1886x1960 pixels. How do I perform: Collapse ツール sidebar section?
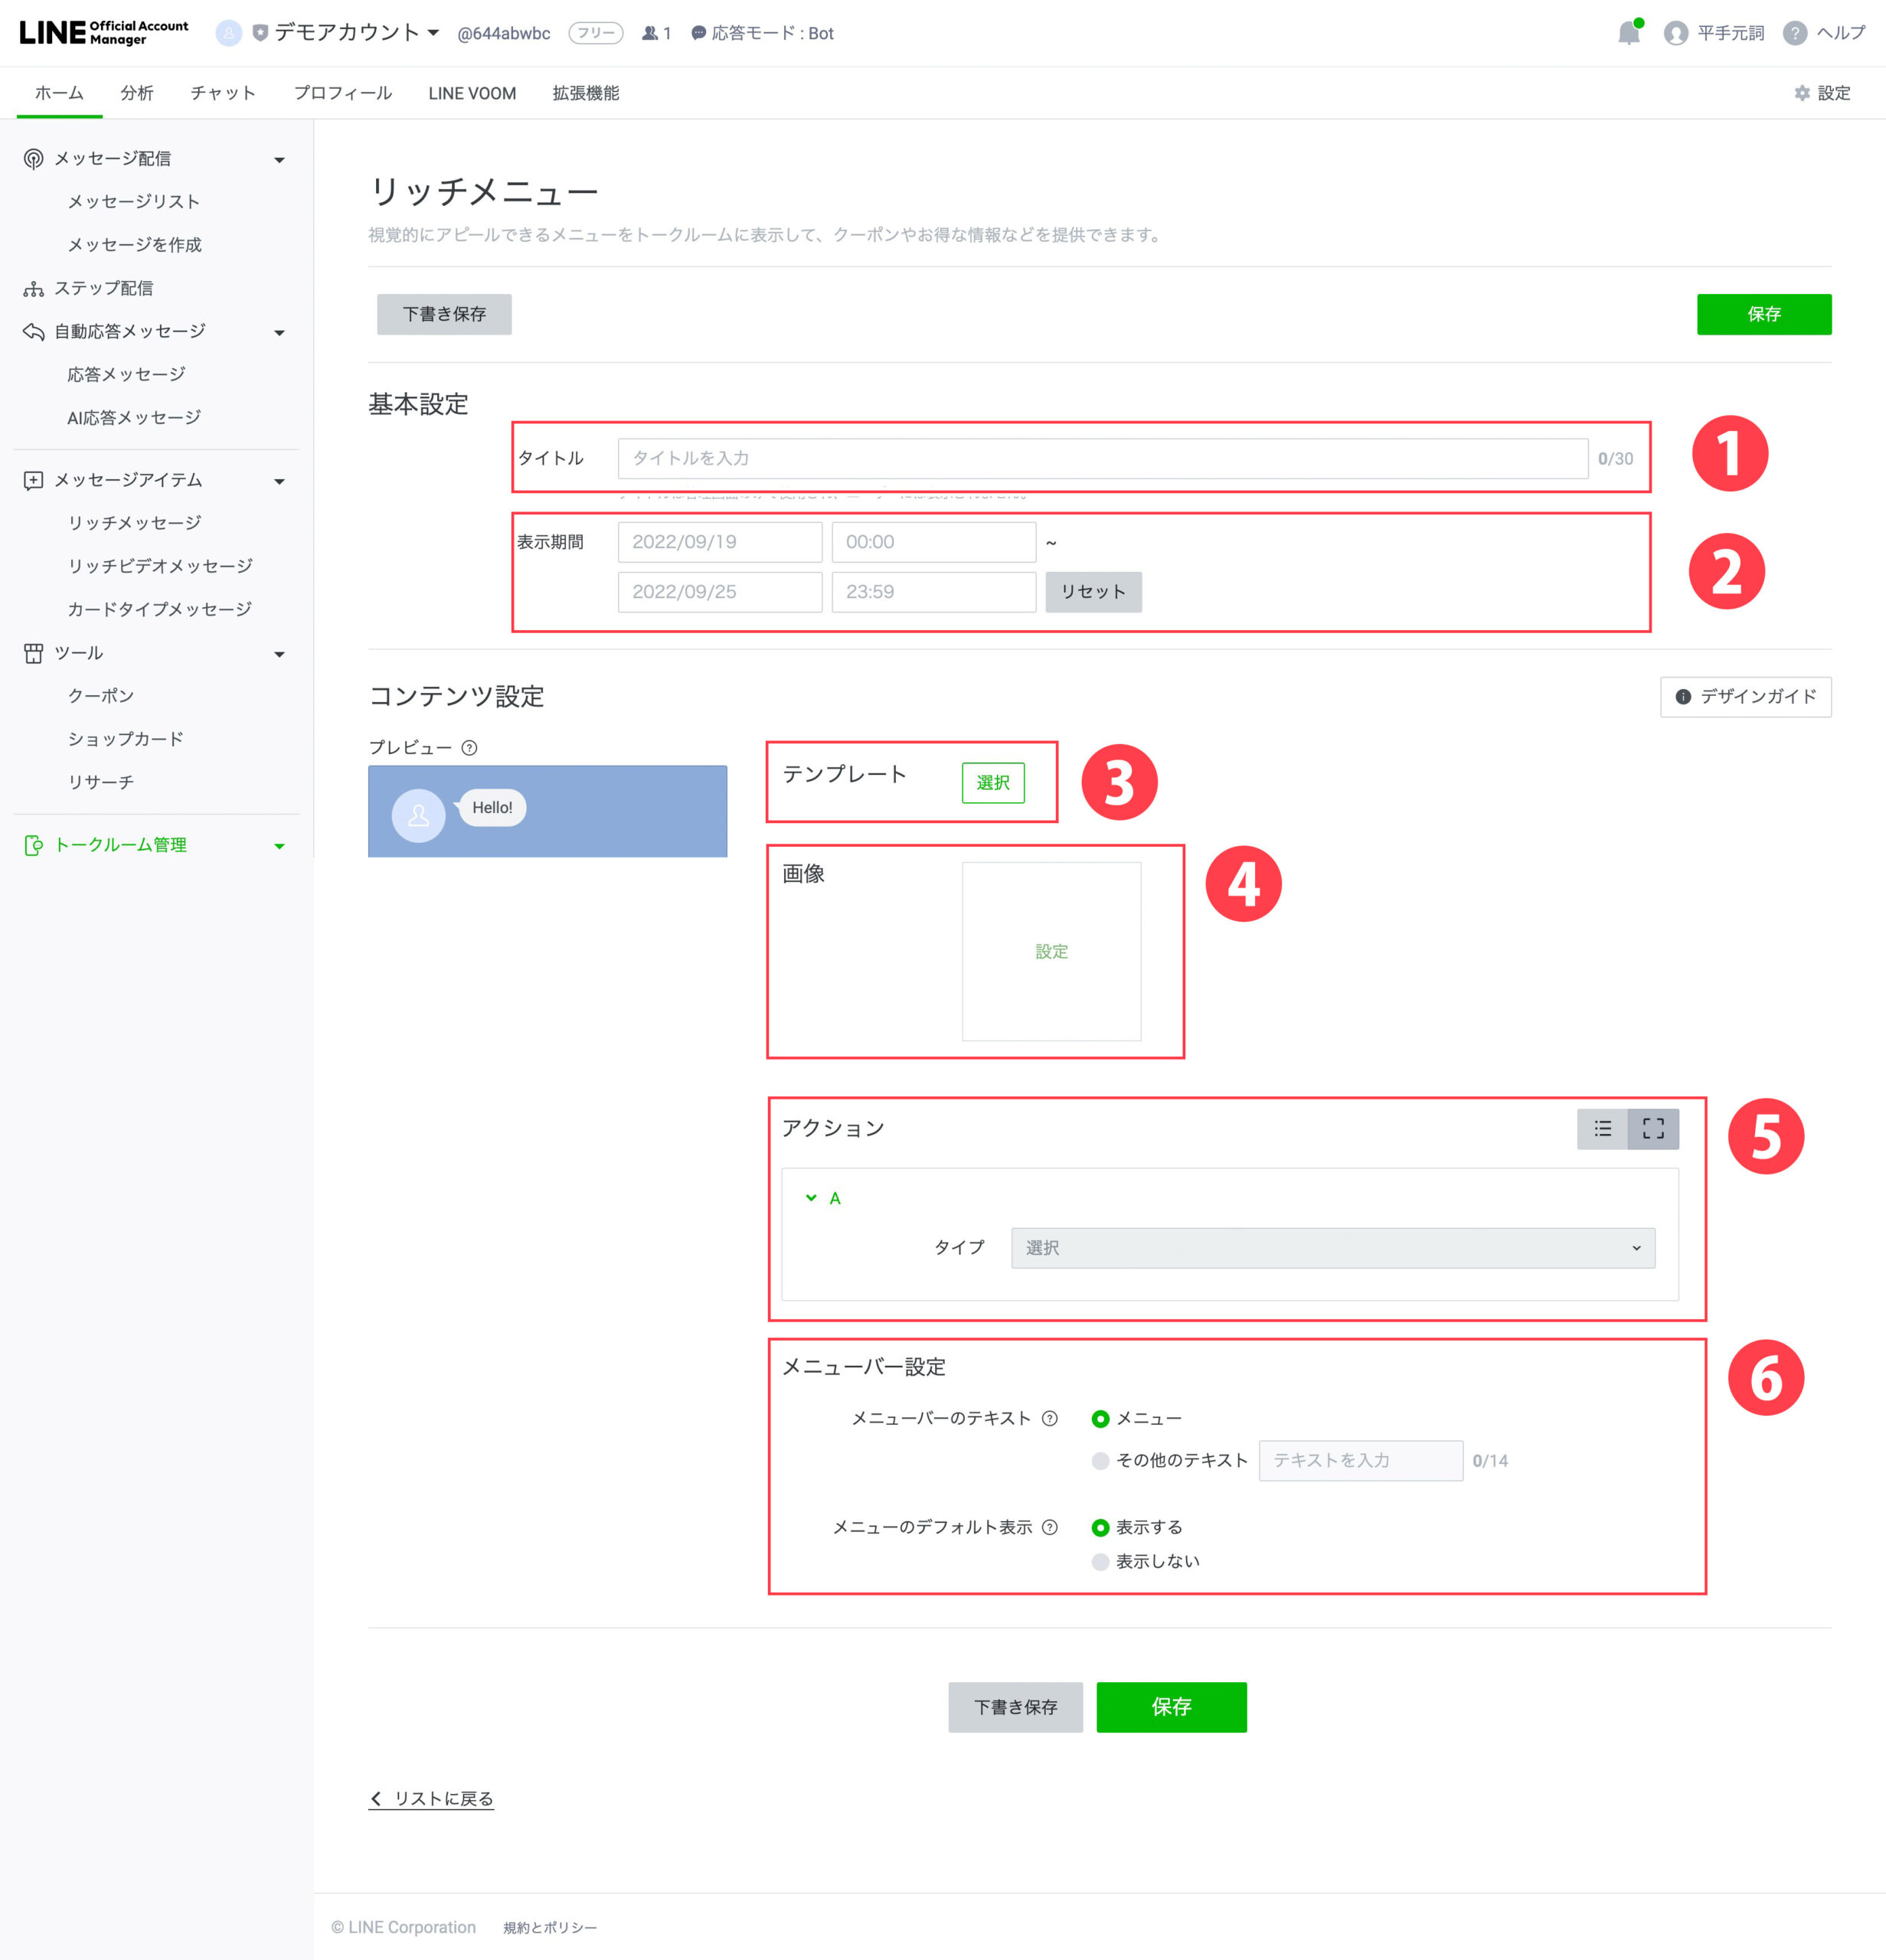pos(279,655)
